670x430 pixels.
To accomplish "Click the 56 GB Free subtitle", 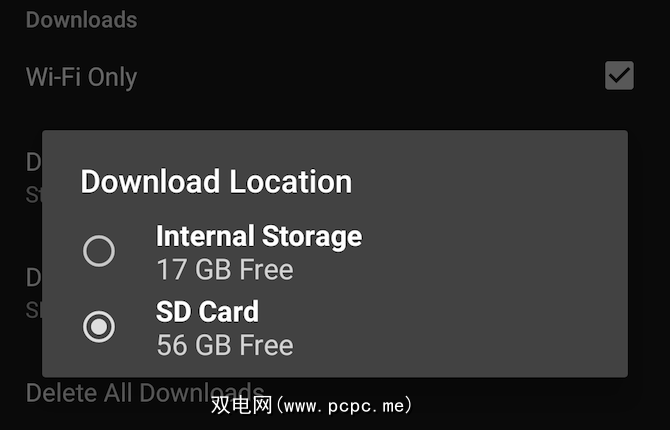I will pyautogui.click(x=225, y=345).
